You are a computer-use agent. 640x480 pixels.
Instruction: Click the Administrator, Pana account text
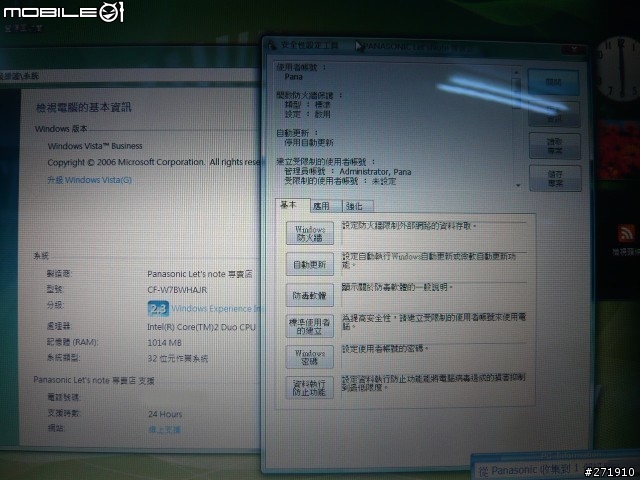(x=375, y=172)
